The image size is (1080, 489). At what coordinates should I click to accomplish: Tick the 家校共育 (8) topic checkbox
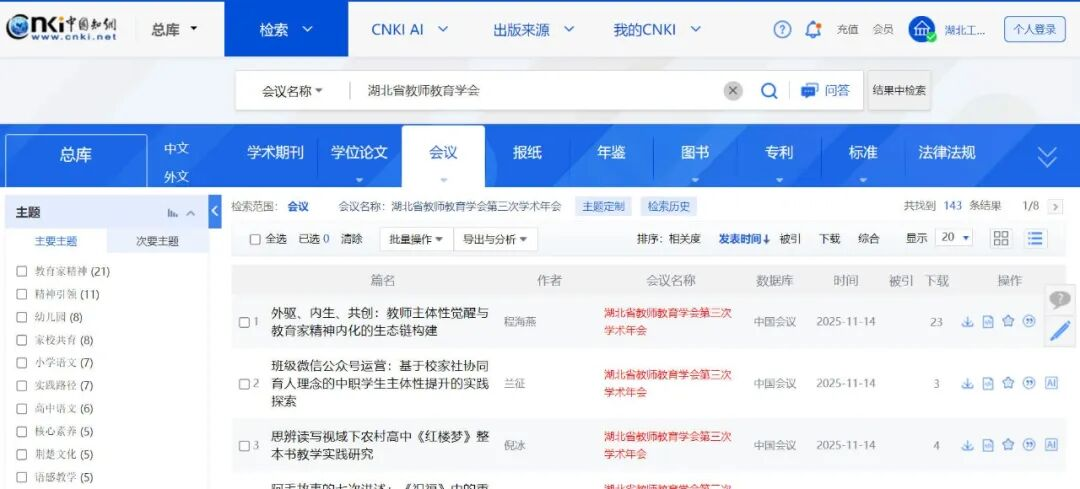click(x=21, y=340)
